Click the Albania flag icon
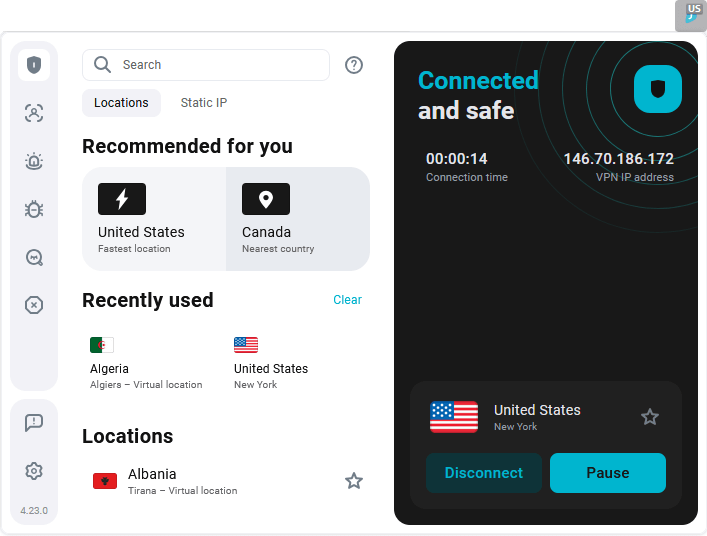The width and height of the screenshot is (707, 536). [105, 481]
